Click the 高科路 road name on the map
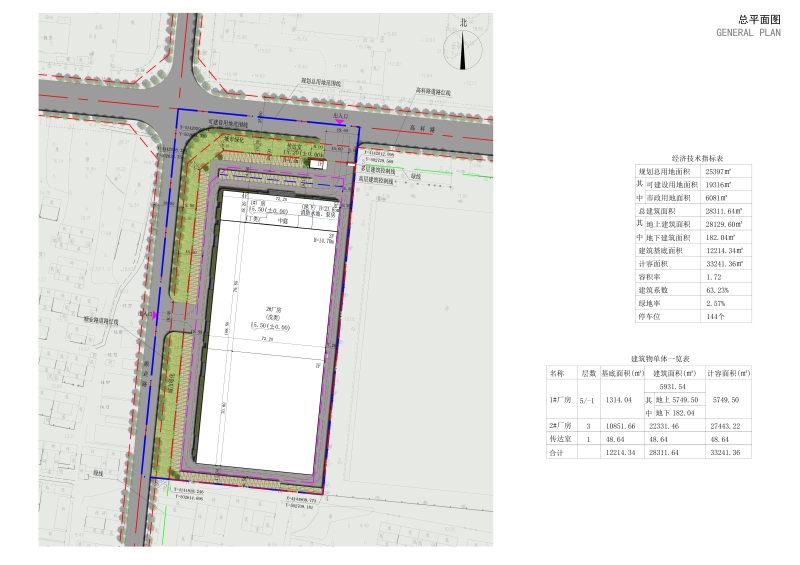This screenshot has height=565, width=800. coord(421,130)
